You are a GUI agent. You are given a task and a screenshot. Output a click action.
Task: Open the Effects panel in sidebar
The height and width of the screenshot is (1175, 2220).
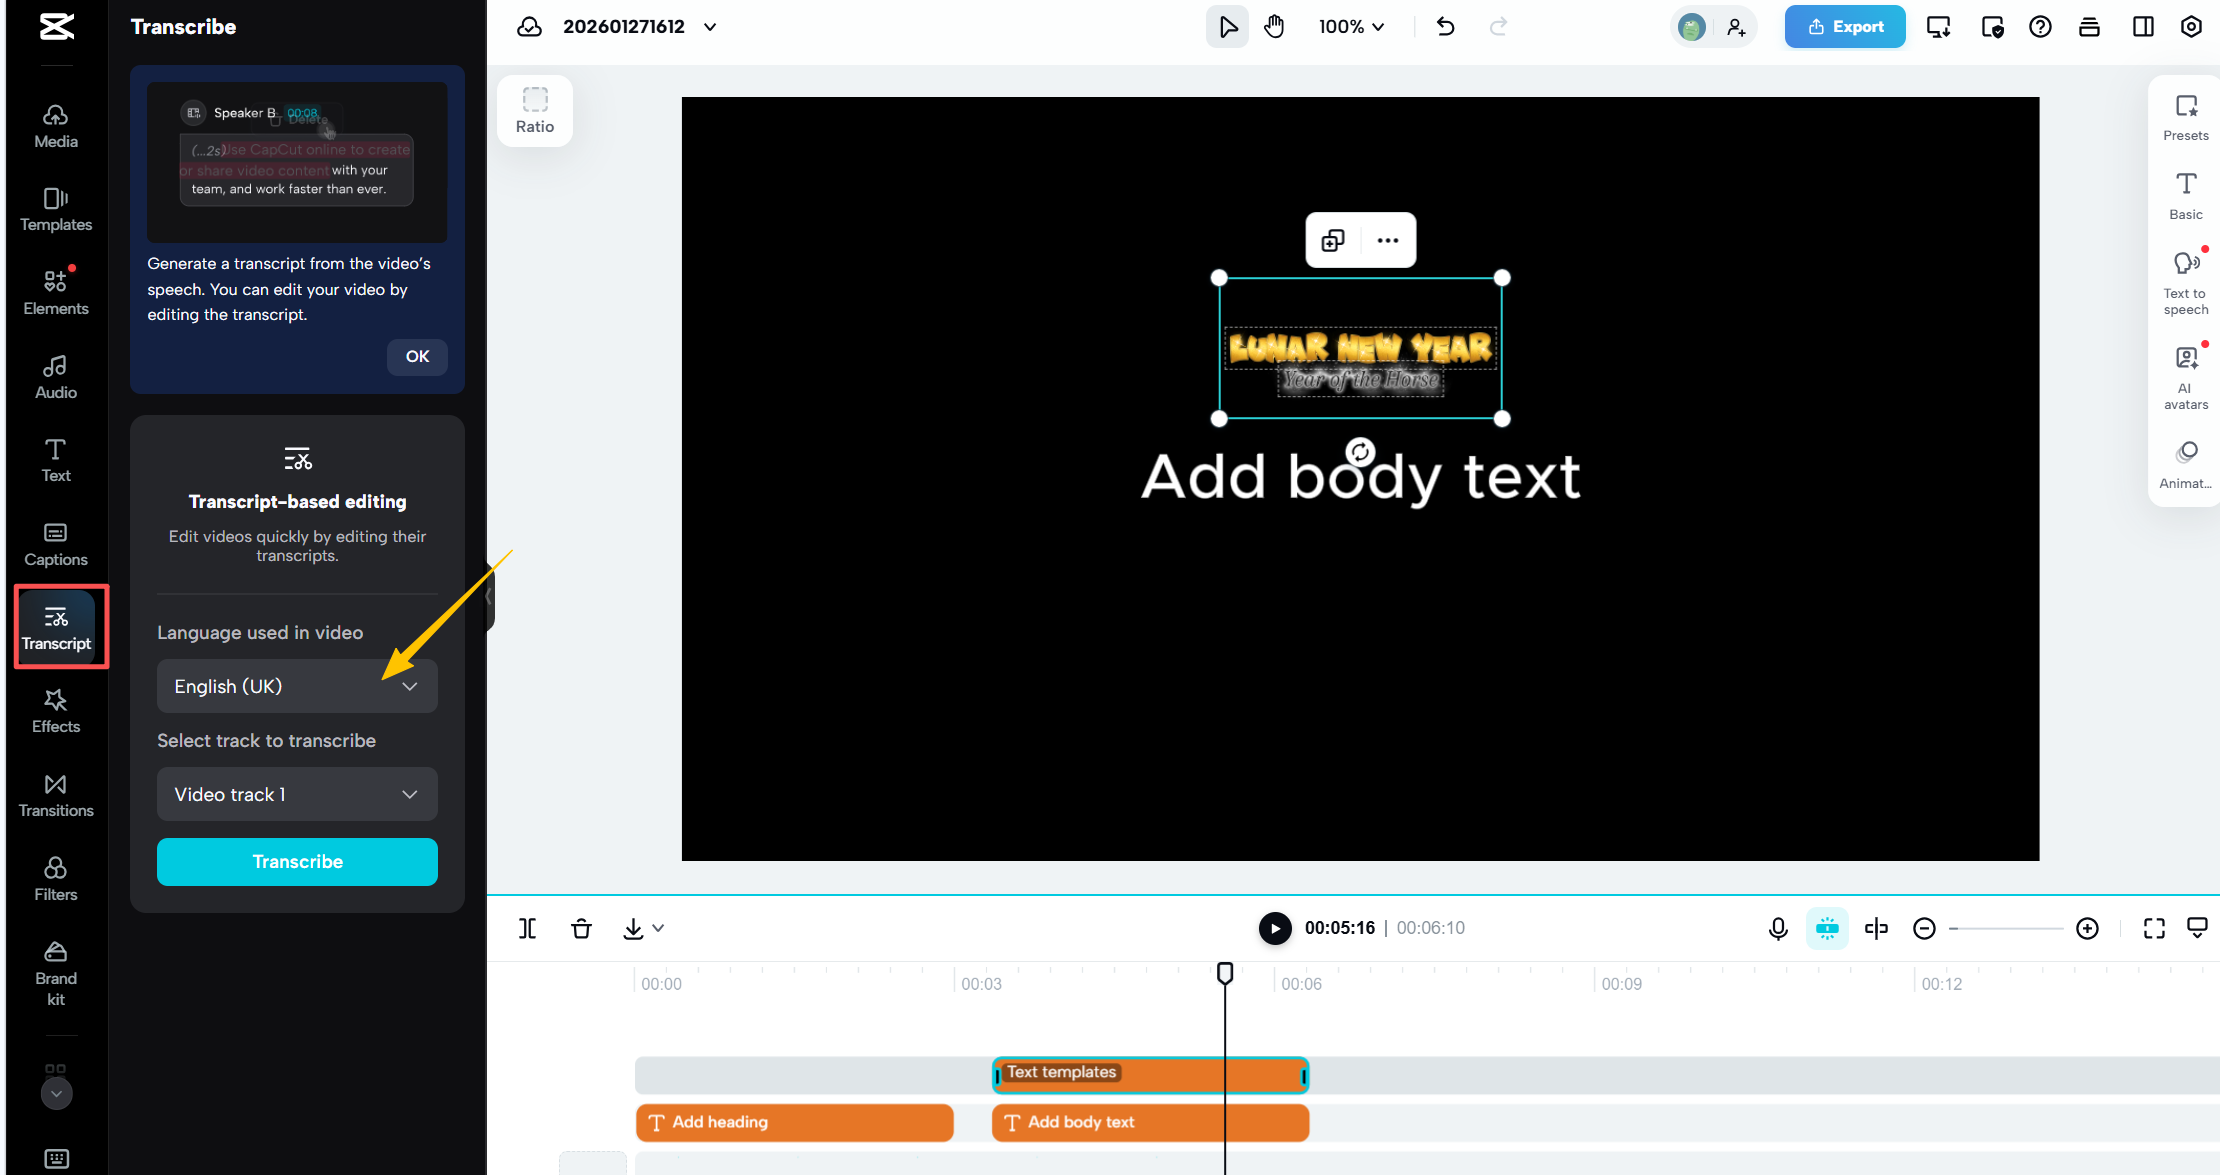tap(56, 711)
